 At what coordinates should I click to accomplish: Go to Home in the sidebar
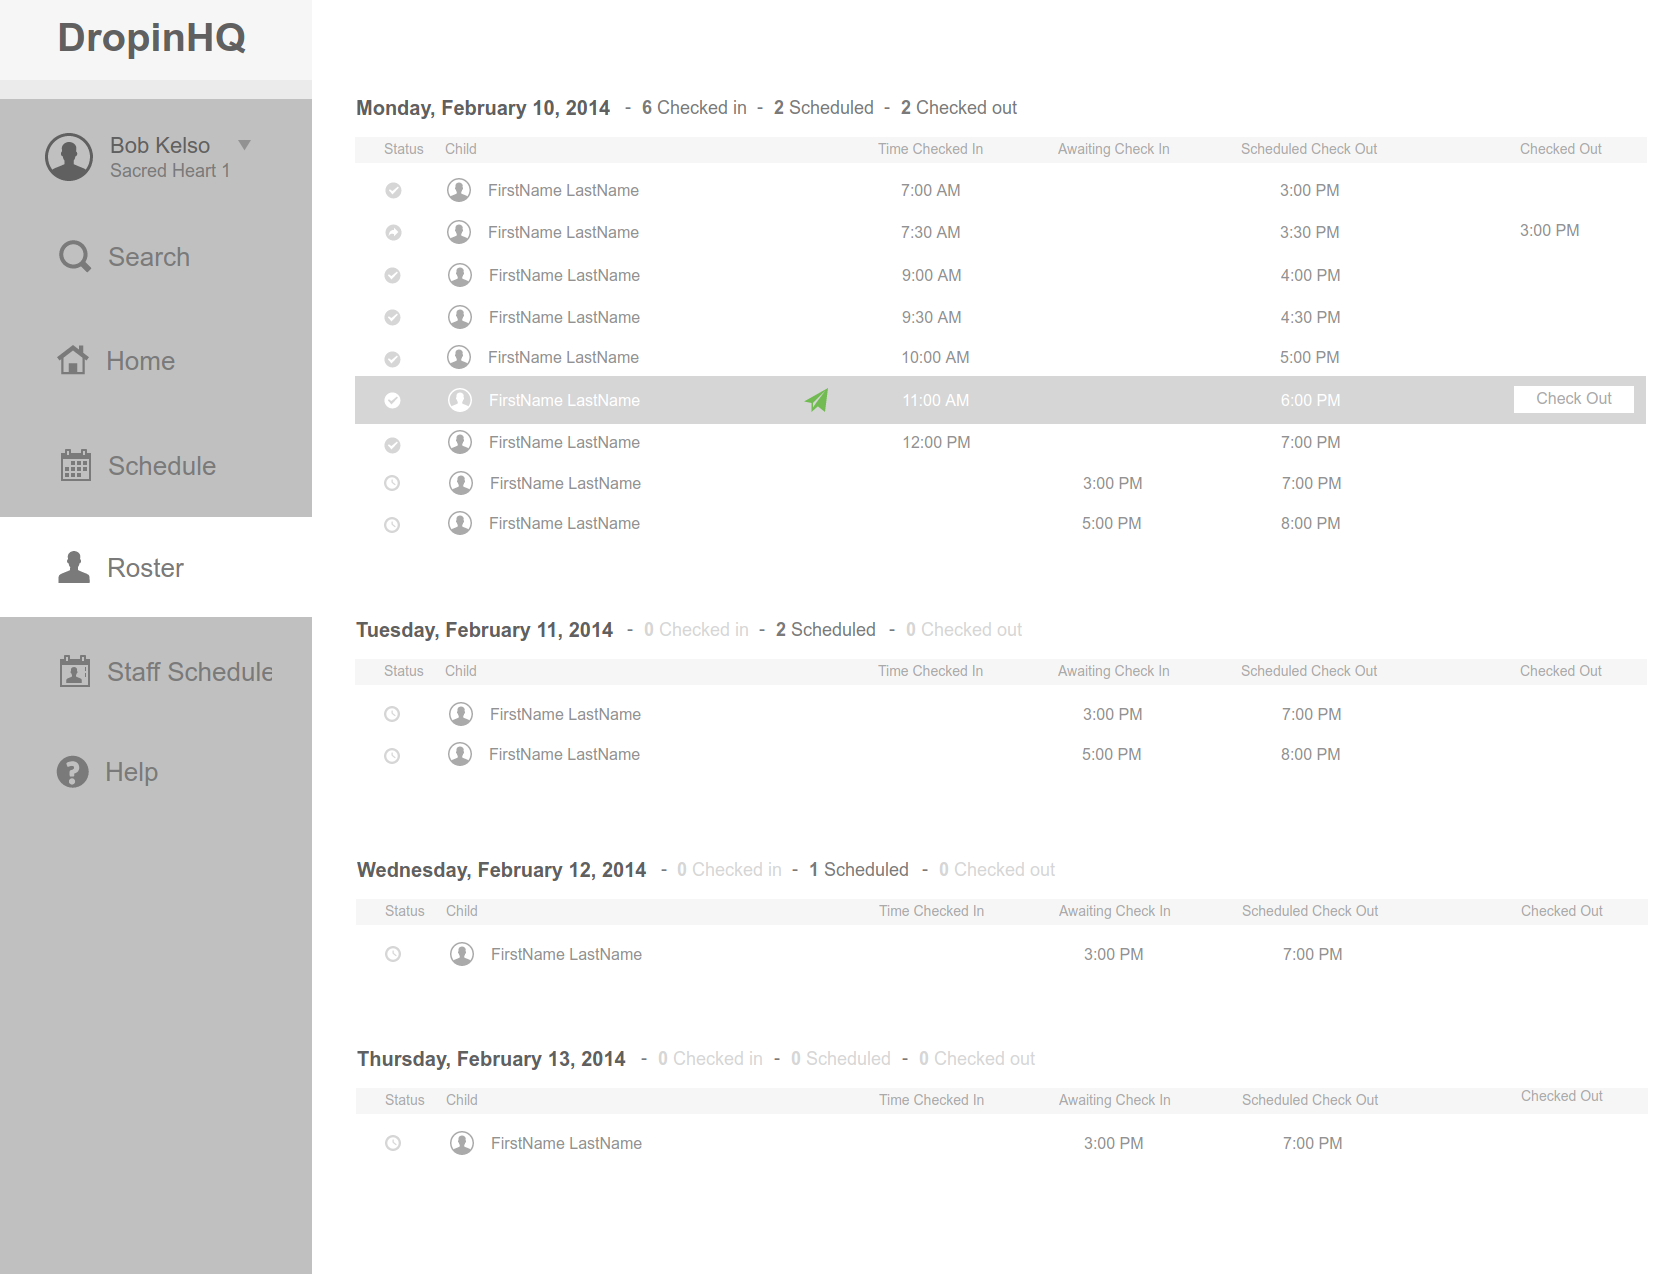[140, 361]
